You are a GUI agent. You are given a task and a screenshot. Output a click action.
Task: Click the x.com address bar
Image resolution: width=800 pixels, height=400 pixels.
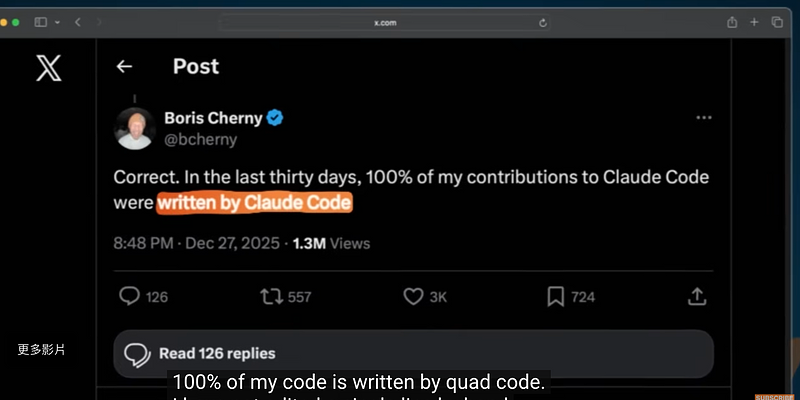click(x=386, y=22)
